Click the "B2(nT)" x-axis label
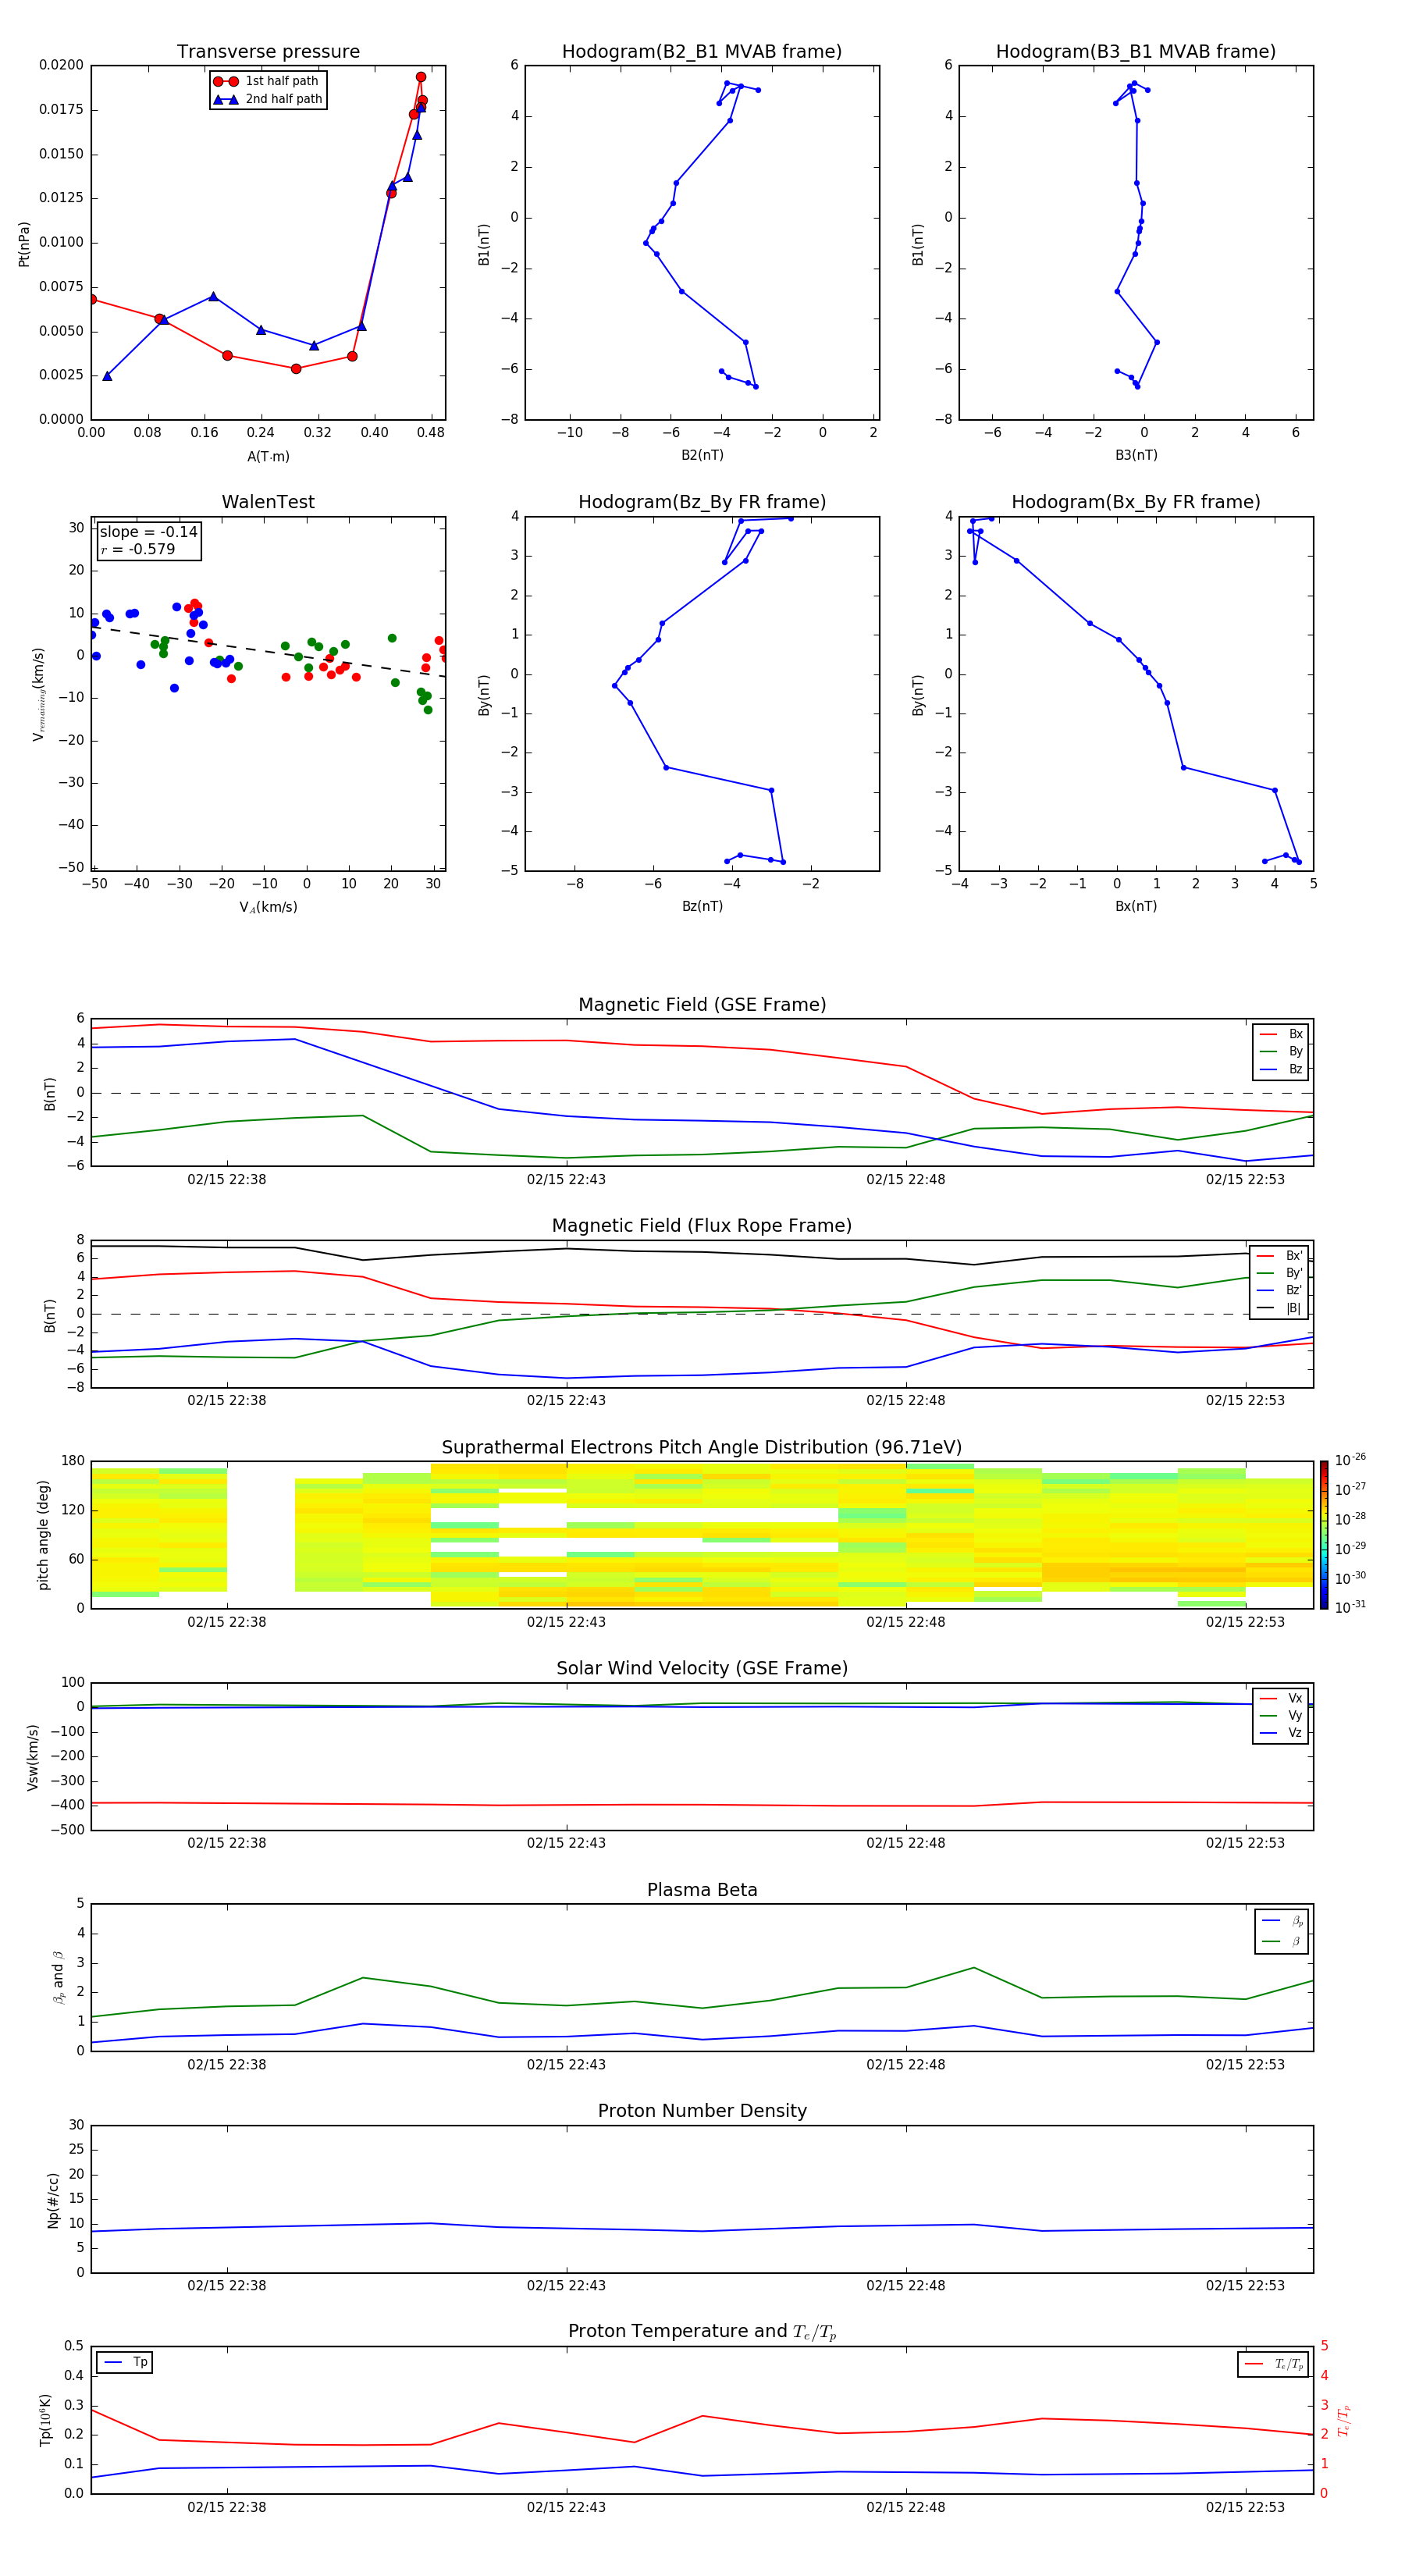 coord(702,455)
